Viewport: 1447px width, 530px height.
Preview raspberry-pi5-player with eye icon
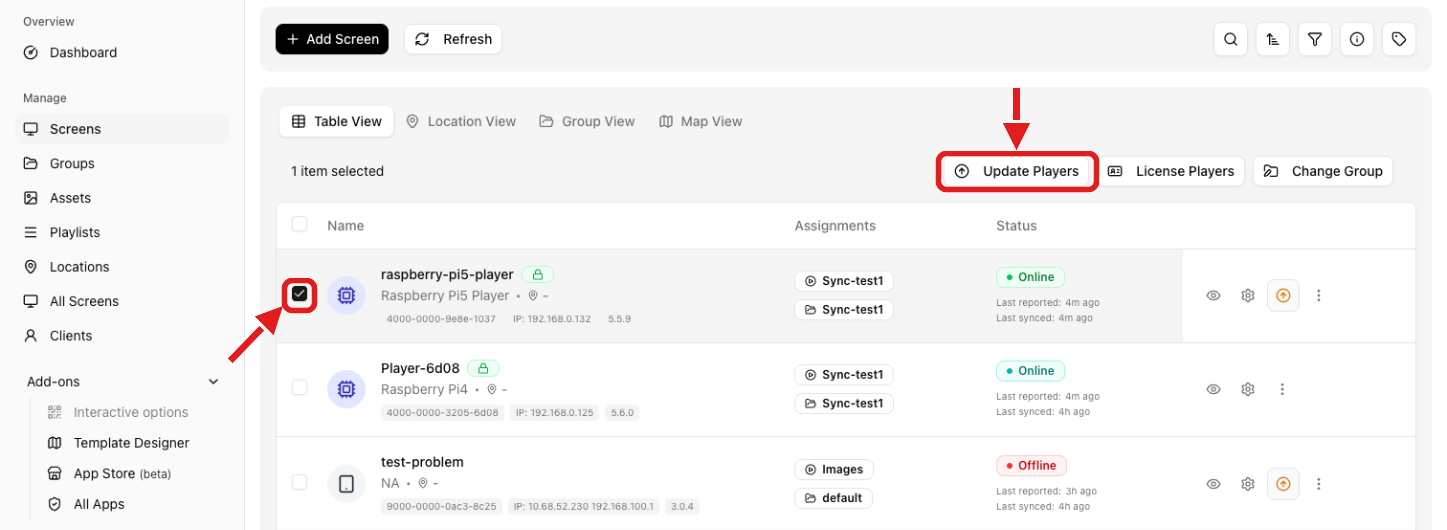point(1213,296)
